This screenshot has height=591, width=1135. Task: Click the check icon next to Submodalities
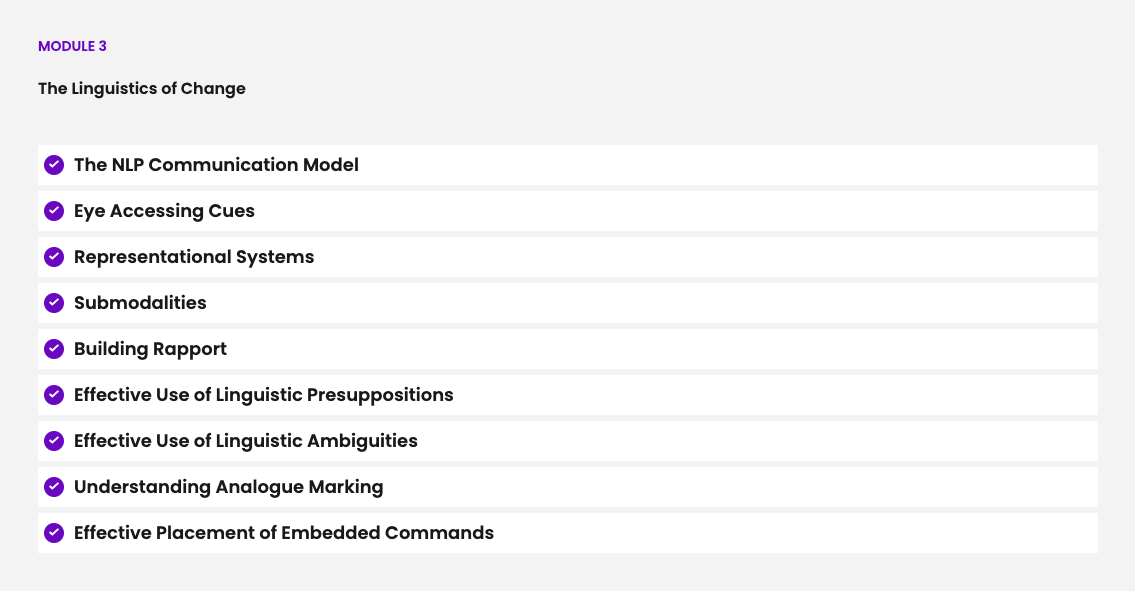54,303
